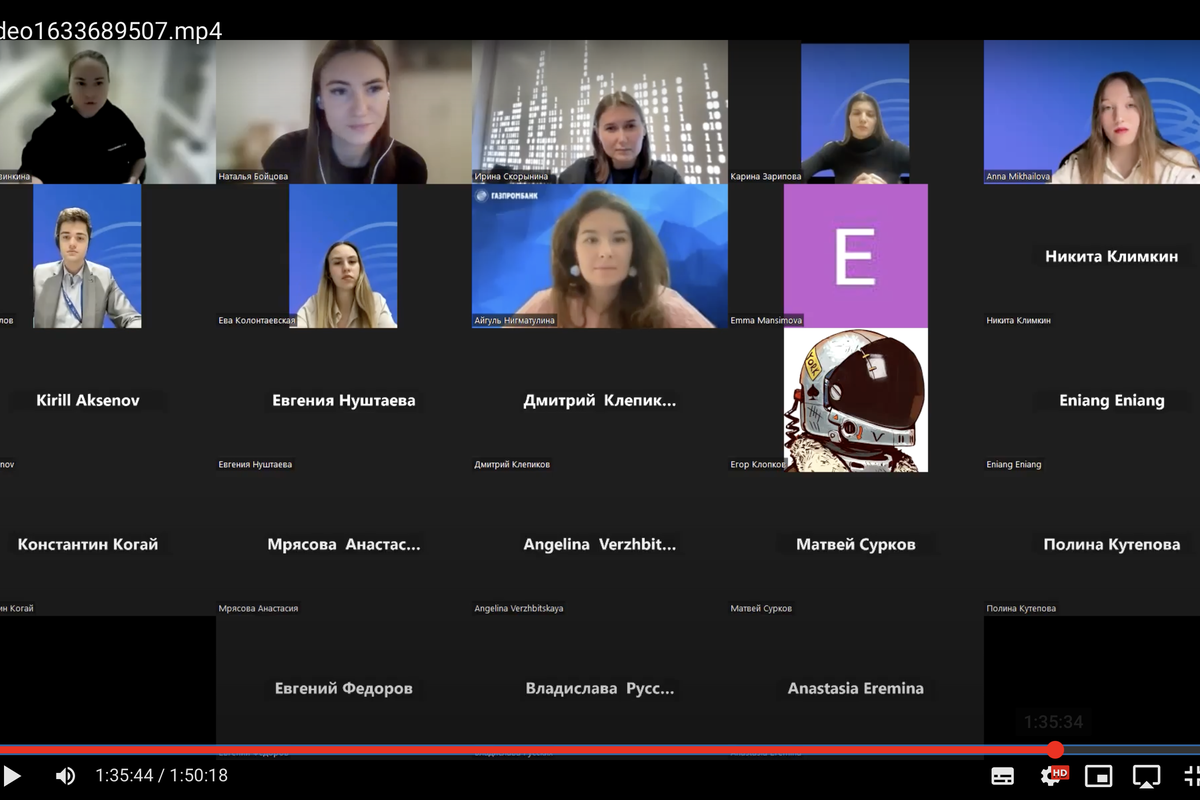Click the red progress bar scrubber handle

click(x=1055, y=750)
